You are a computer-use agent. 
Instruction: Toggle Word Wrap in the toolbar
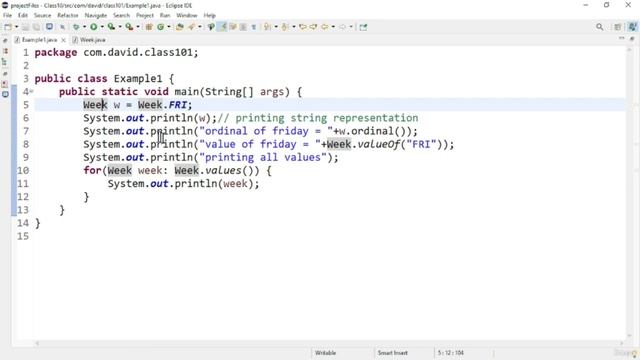coord(233,27)
